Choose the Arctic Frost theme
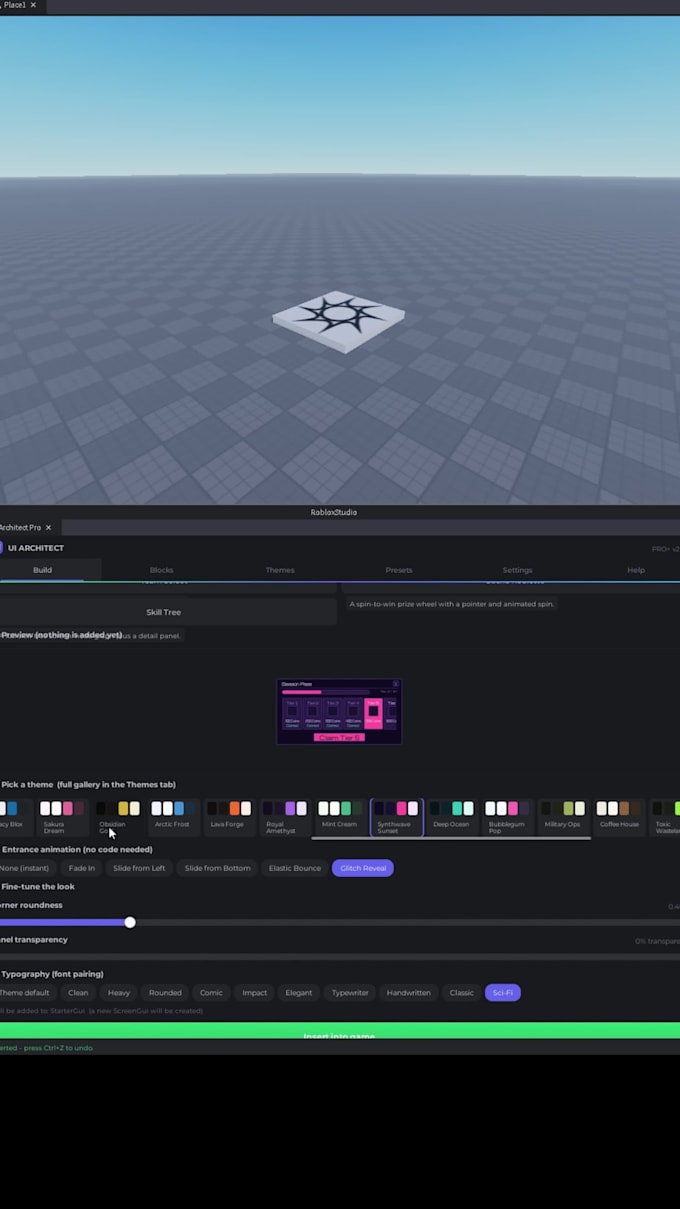The width and height of the screenshot is (680, 1209). click(x=173, y=816)
